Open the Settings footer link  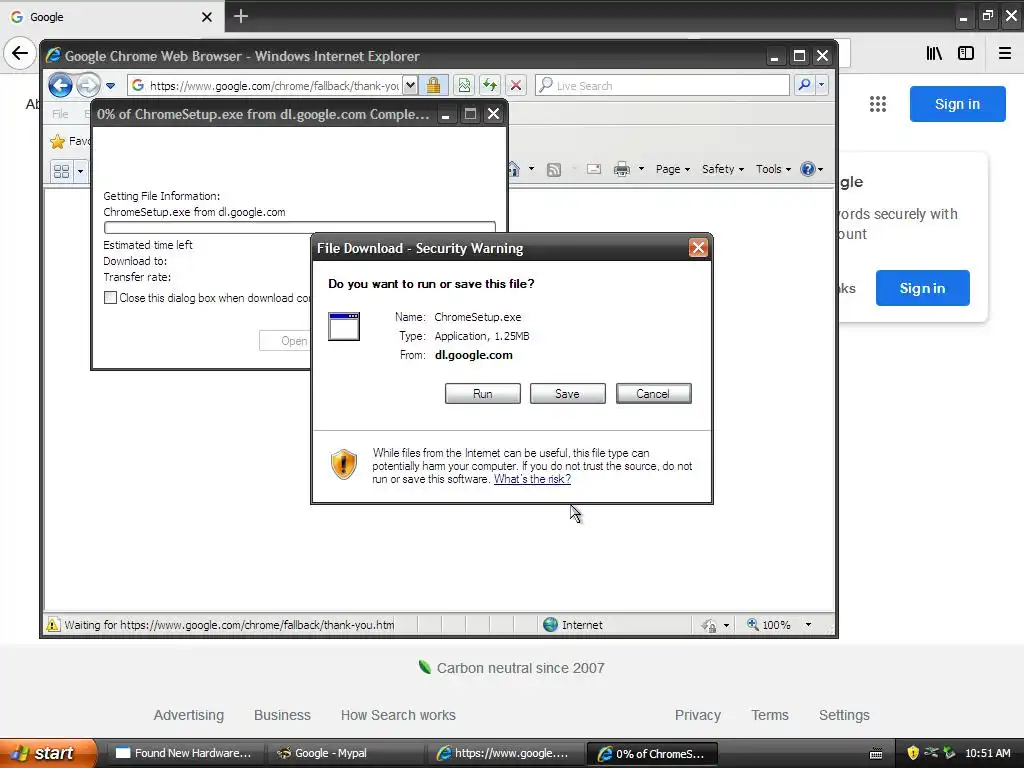844,715
